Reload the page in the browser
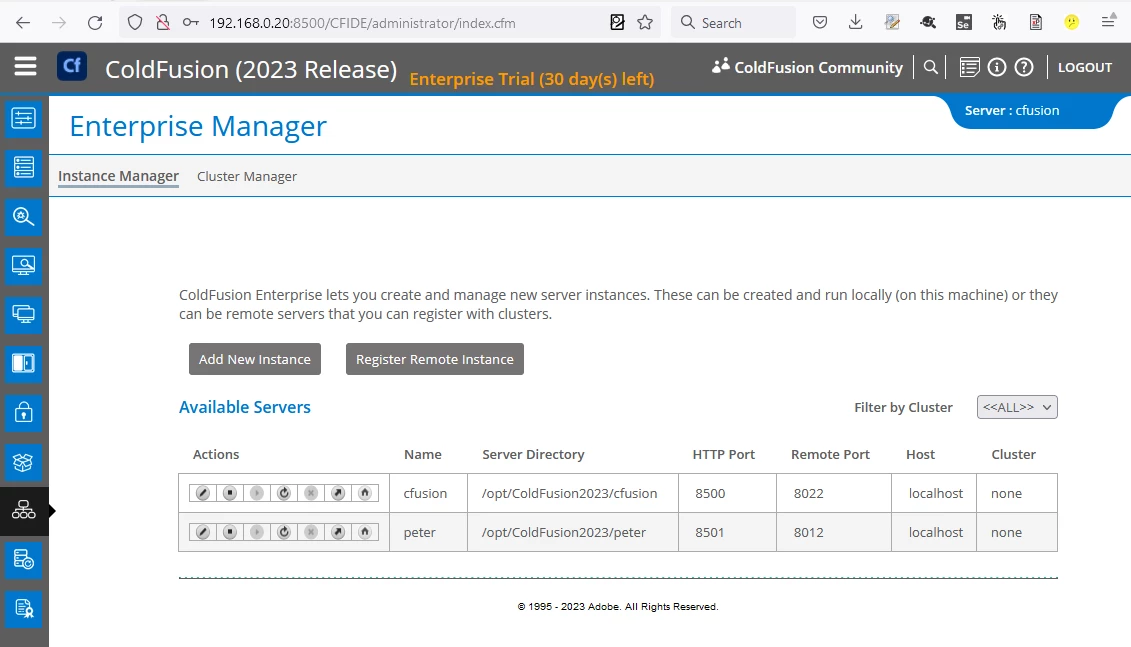Viewport: 1131px width, 647px height. pos(95,22)
